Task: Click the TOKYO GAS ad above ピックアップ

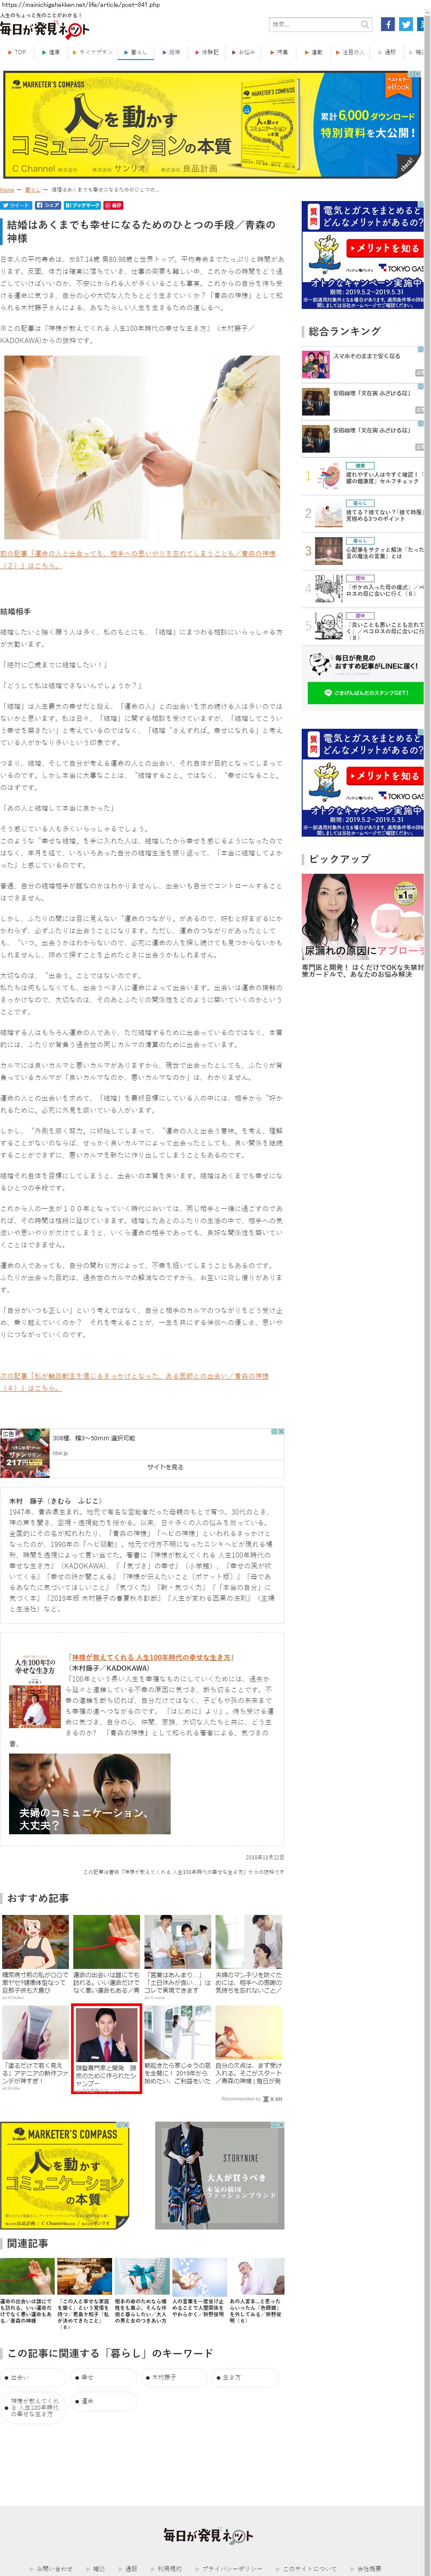Action: pyautogui.click(x=362, y=783)
